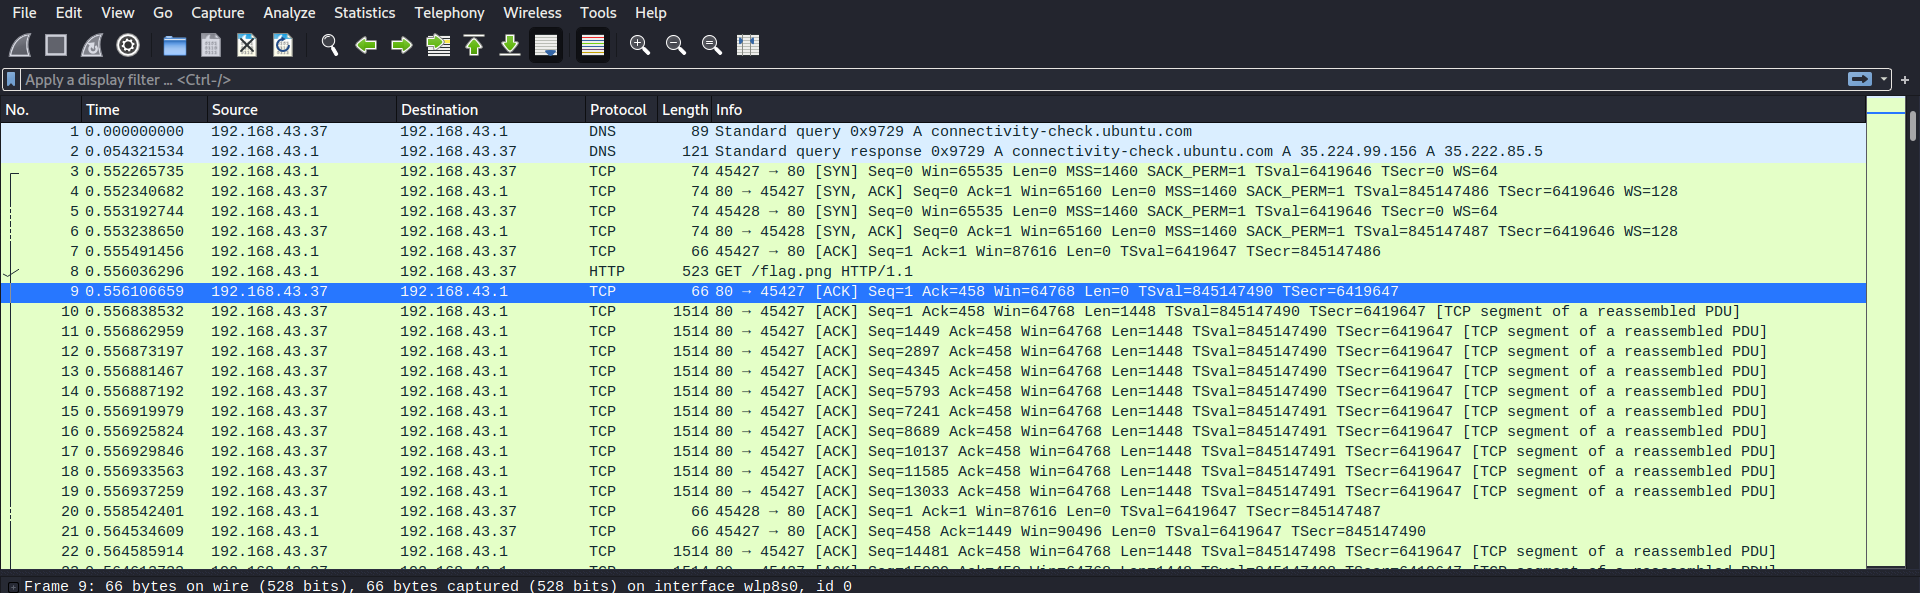The width and height of the screenshot is (1920, 593).
Task: Zoom in the packet list text
Action: click(640, 45)
